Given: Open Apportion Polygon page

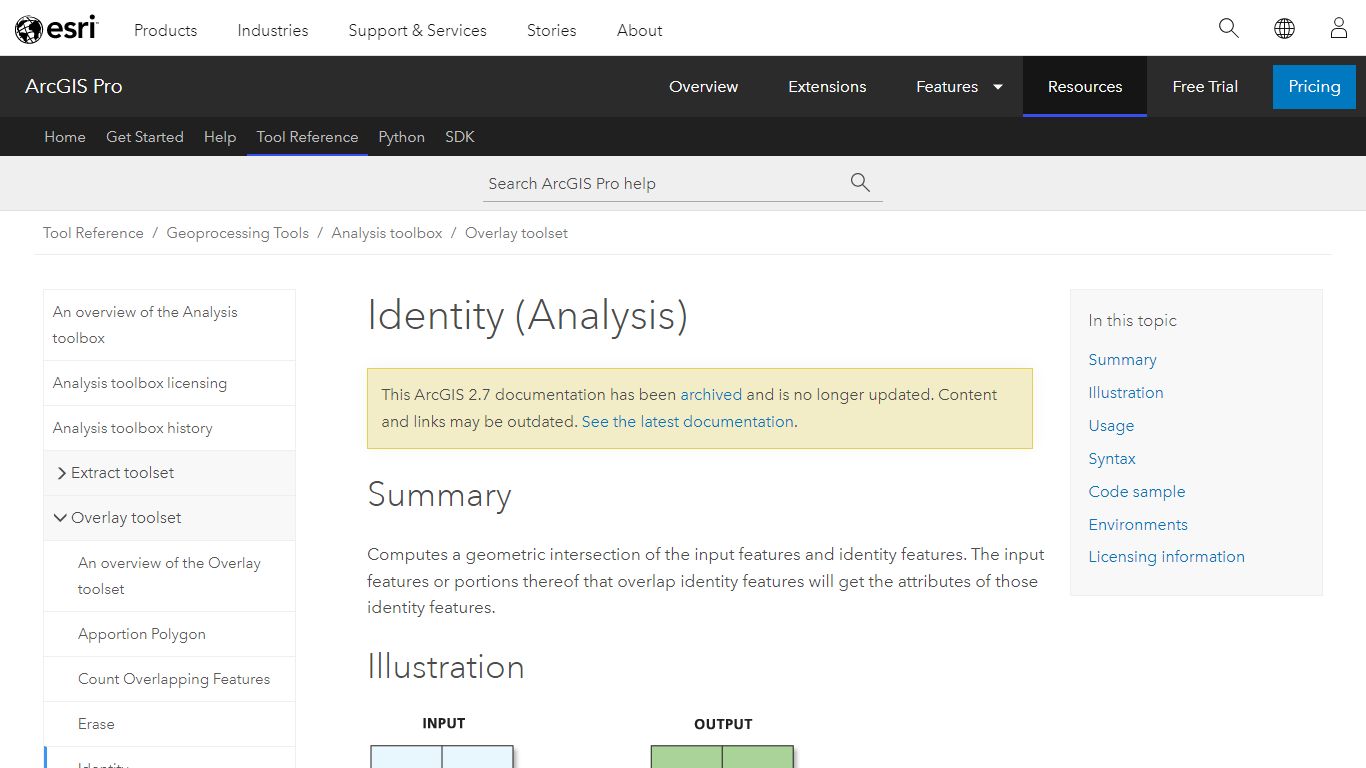Looking at the screenshot, I should click(169, 634).
